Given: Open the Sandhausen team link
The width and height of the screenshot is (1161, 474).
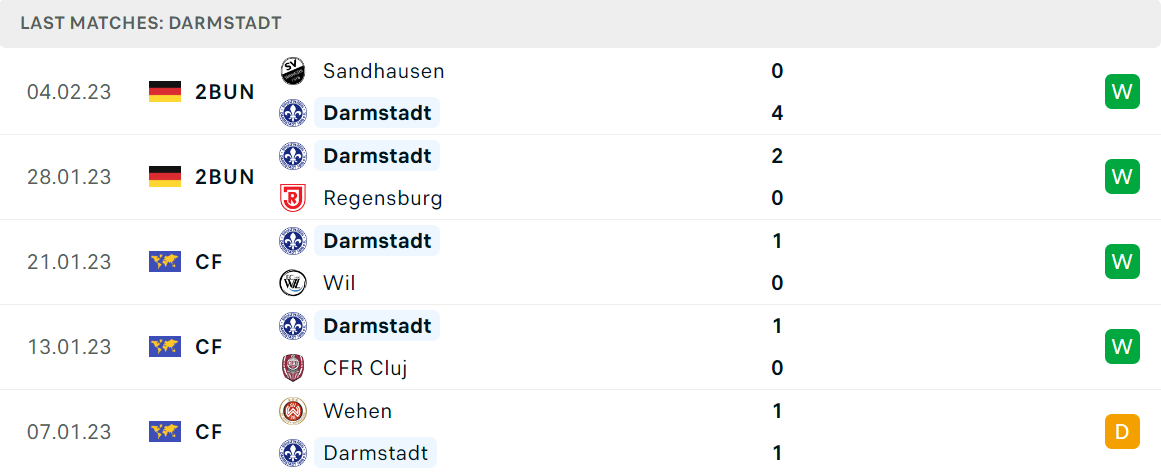Looking at the screenshot, I should tap(384, 71).
